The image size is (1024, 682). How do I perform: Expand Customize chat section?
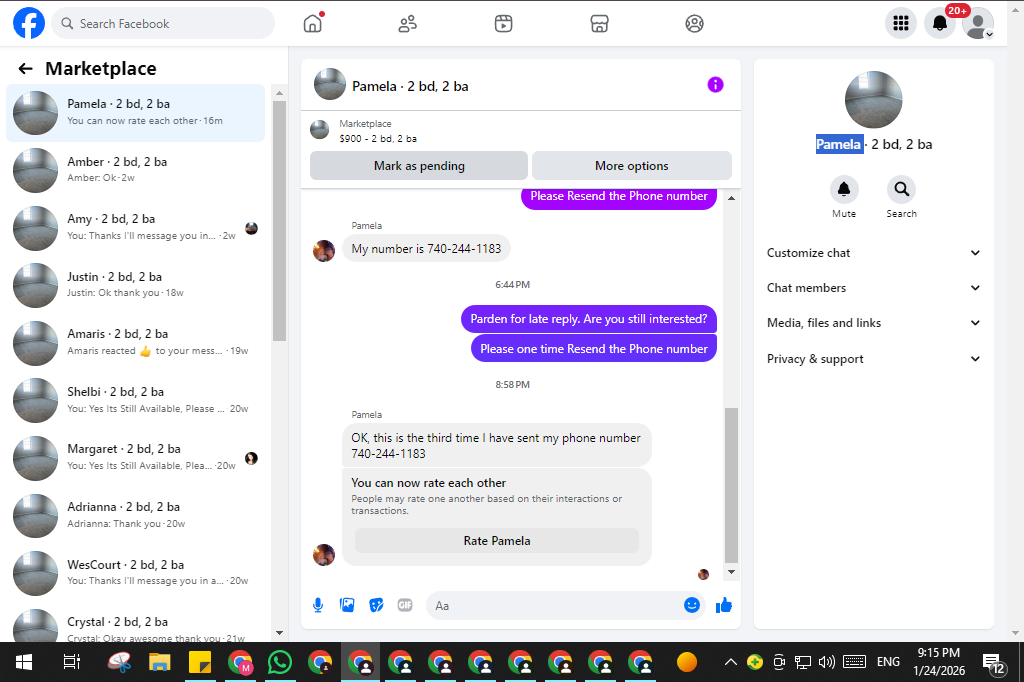(x=873, y=253)
